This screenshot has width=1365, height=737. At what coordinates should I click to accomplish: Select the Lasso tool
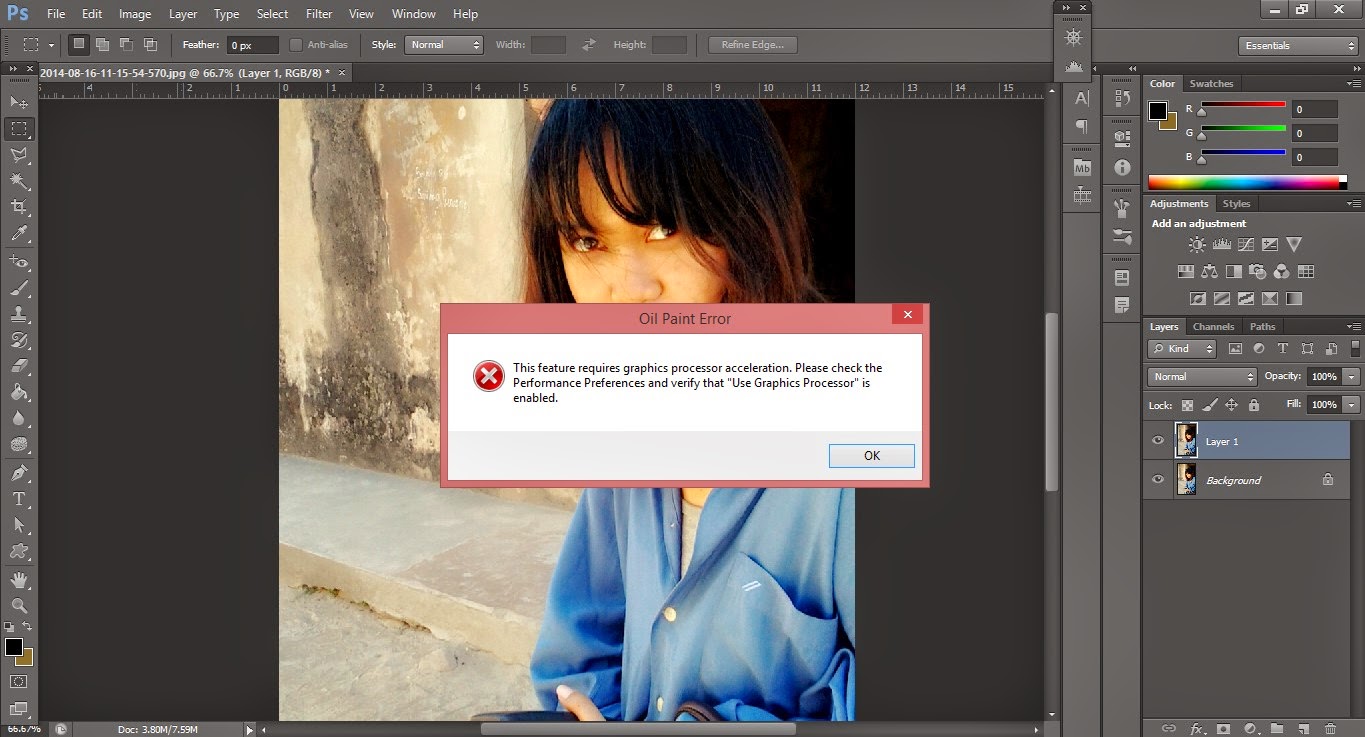pos(18,154)
